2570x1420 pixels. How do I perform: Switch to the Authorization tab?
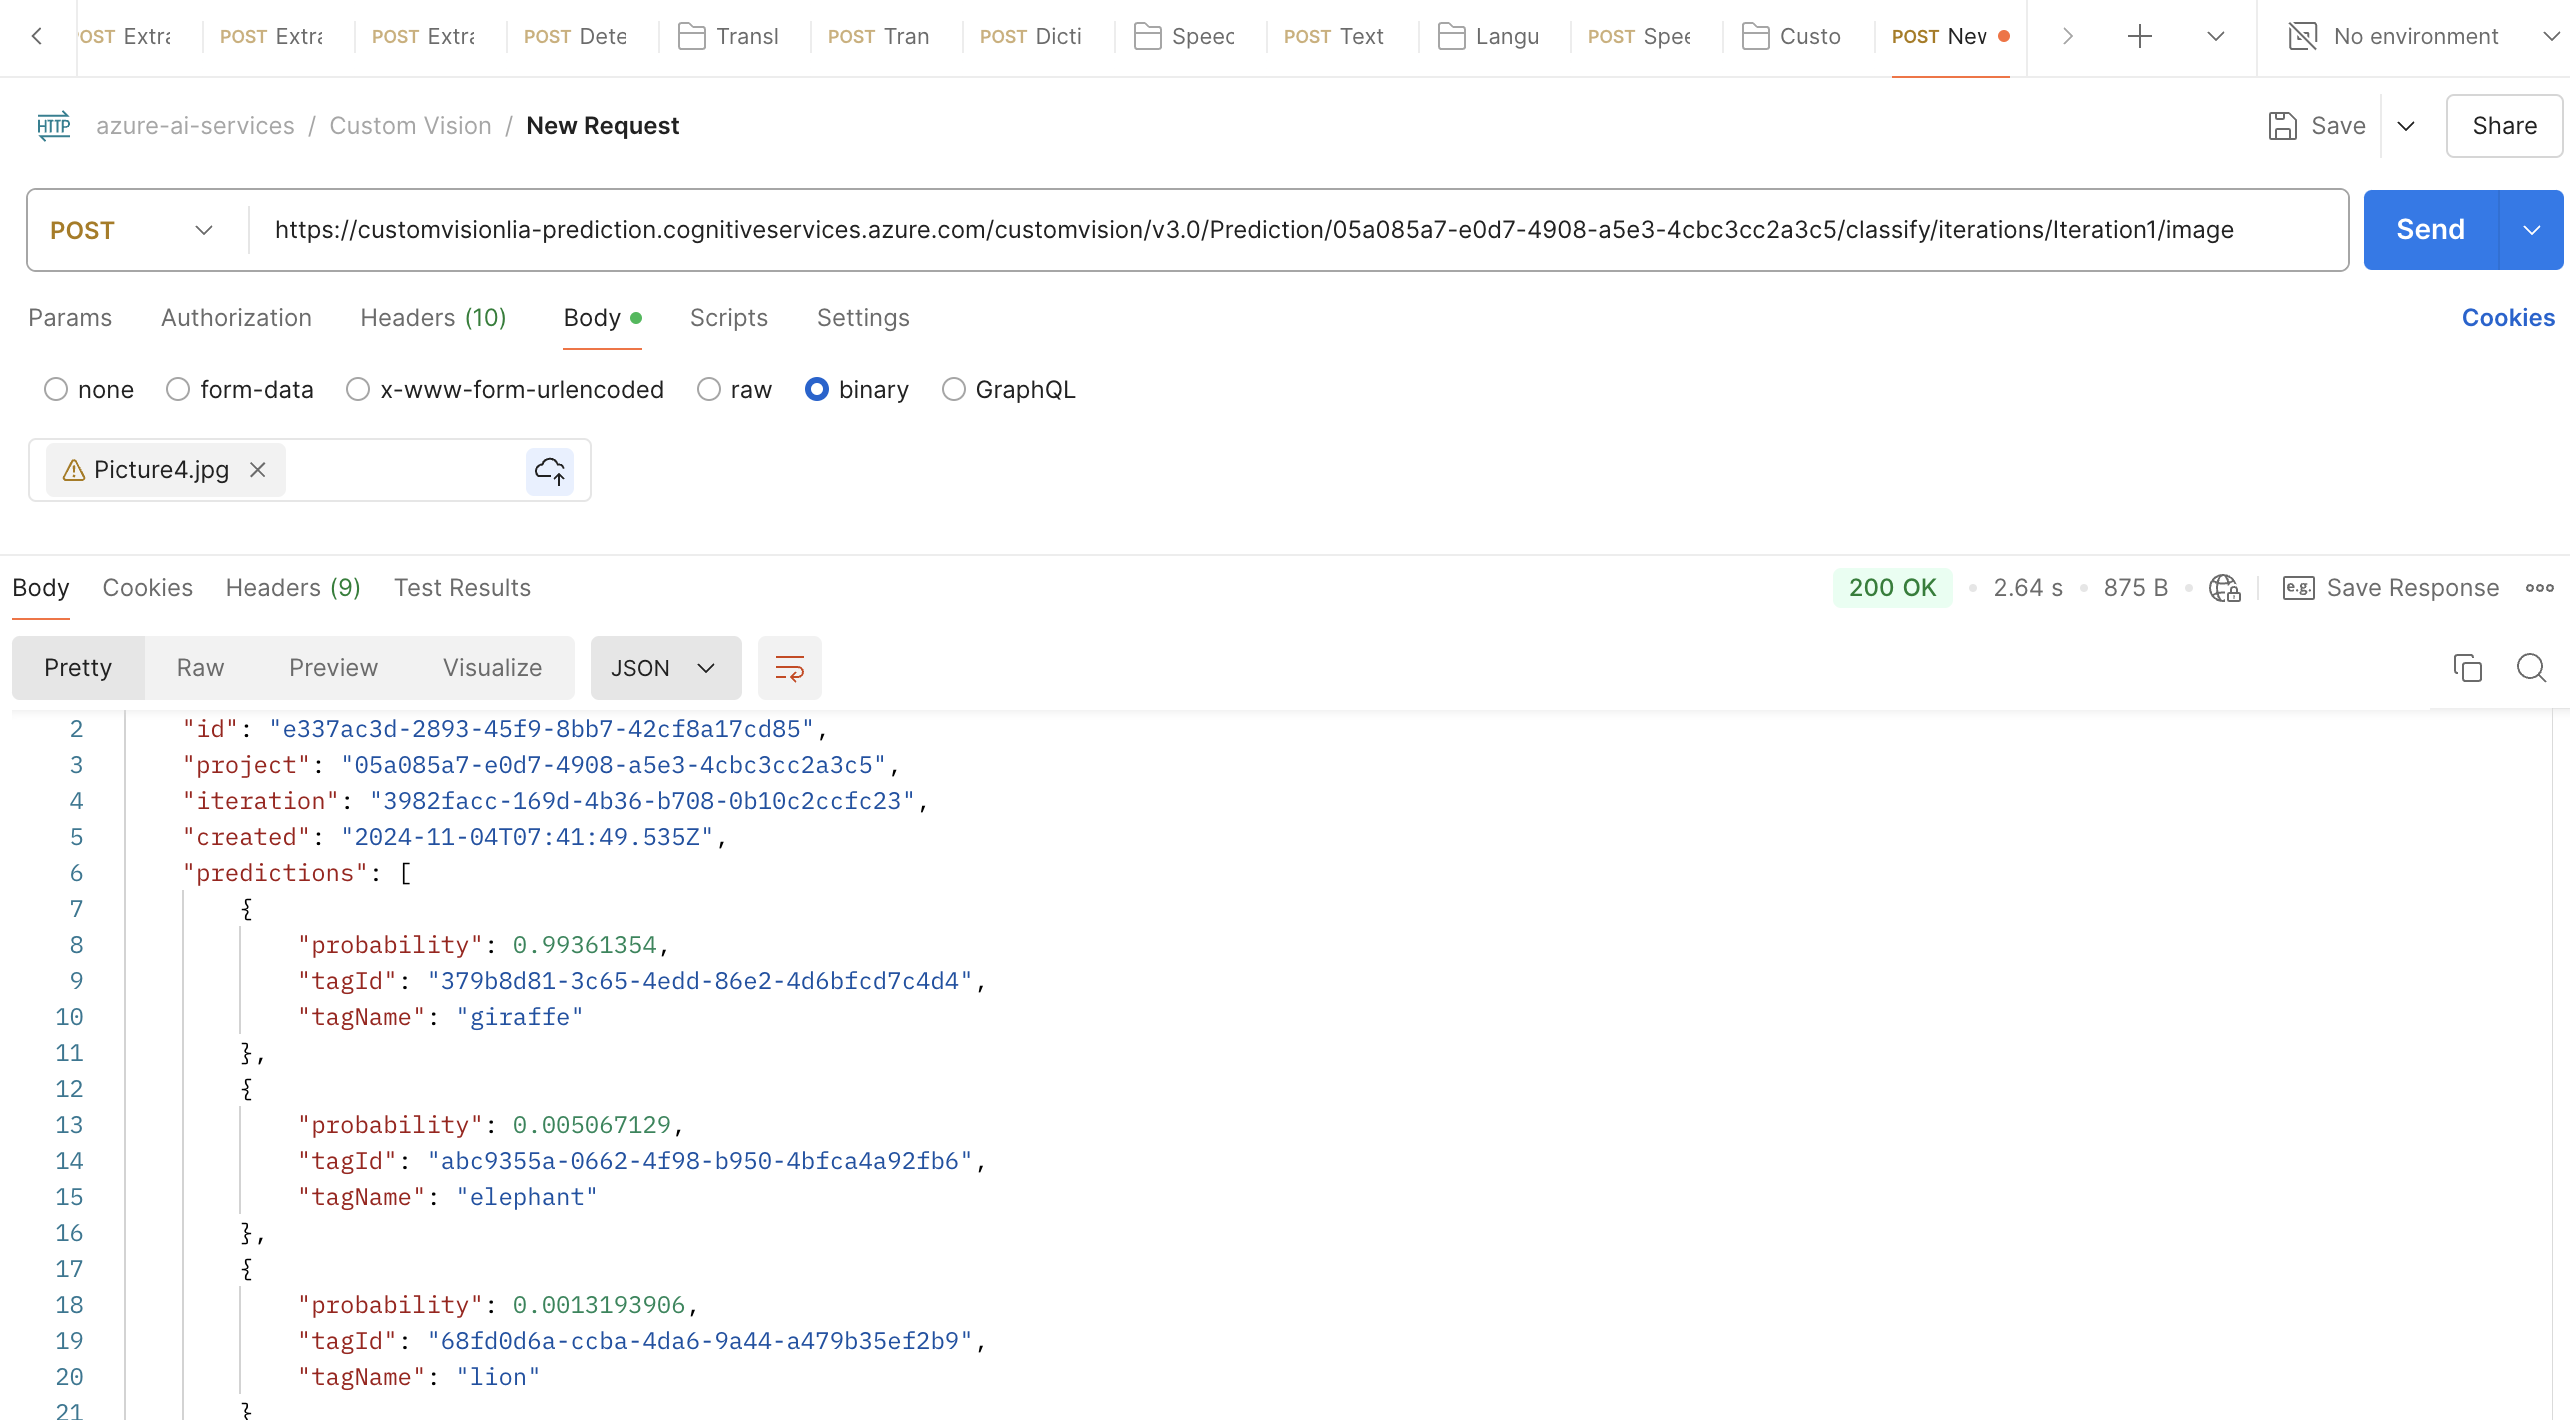click(x=236, y=318)
